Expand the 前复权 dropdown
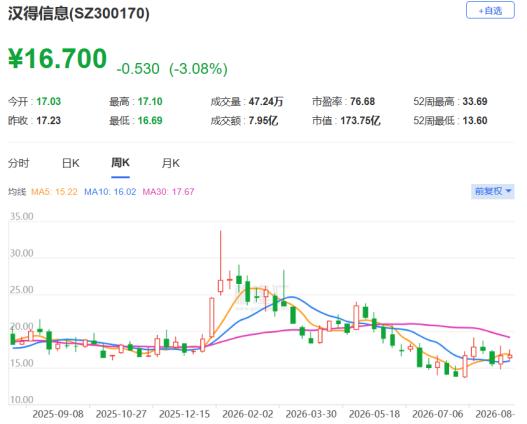Image resolution: width=527 pixels, height=424 pixels. [x=493, y=192]
